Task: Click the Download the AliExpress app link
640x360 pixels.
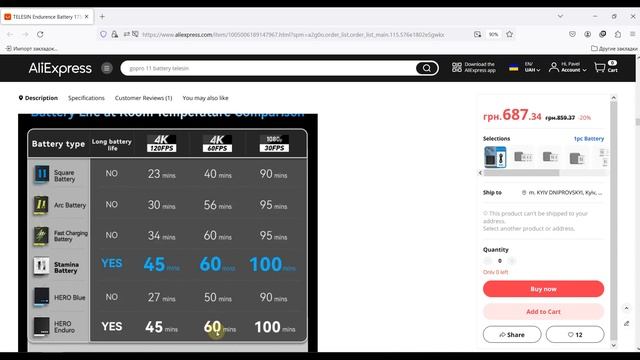Action: 480,67
